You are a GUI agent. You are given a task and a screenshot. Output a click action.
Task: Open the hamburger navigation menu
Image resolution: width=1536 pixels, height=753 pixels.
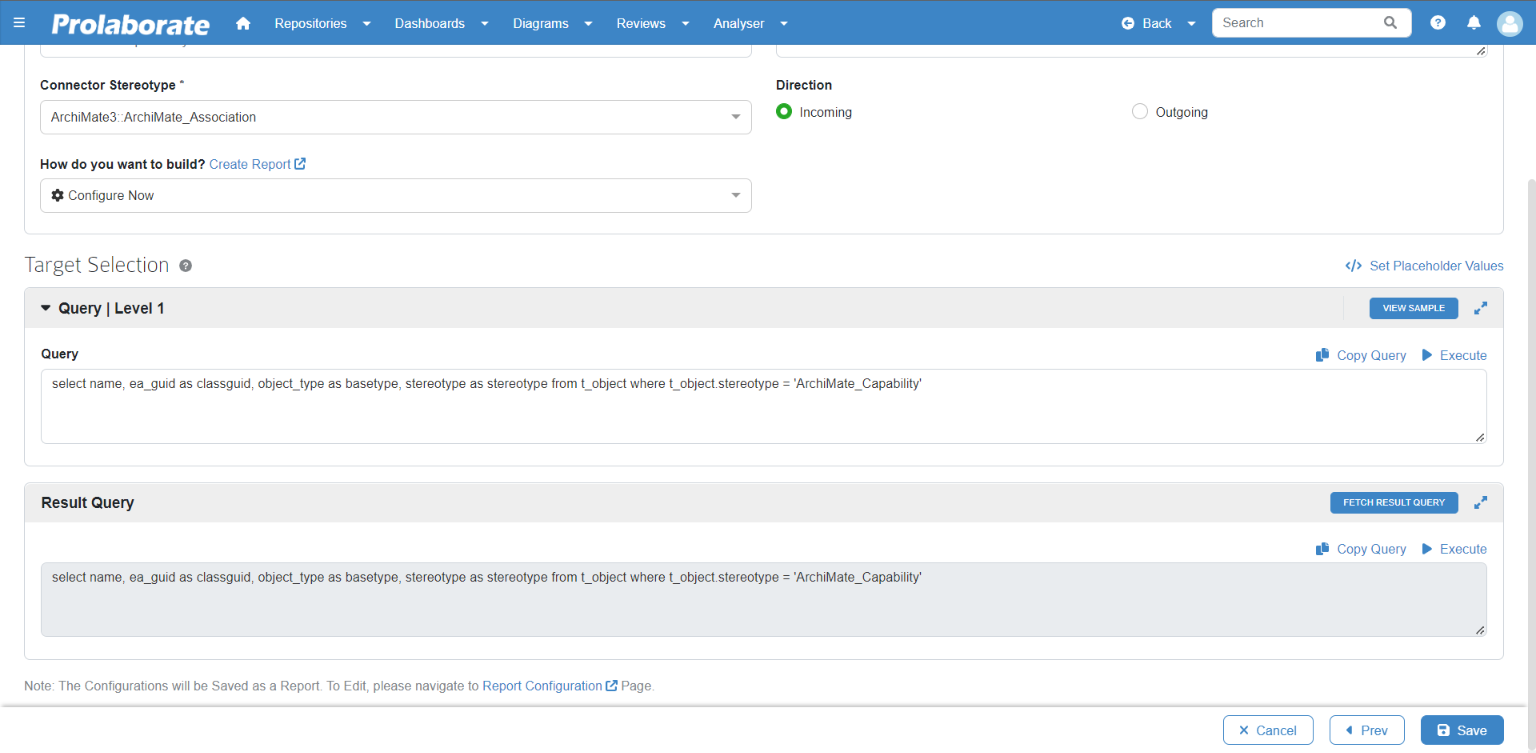(x=19, y=22)
